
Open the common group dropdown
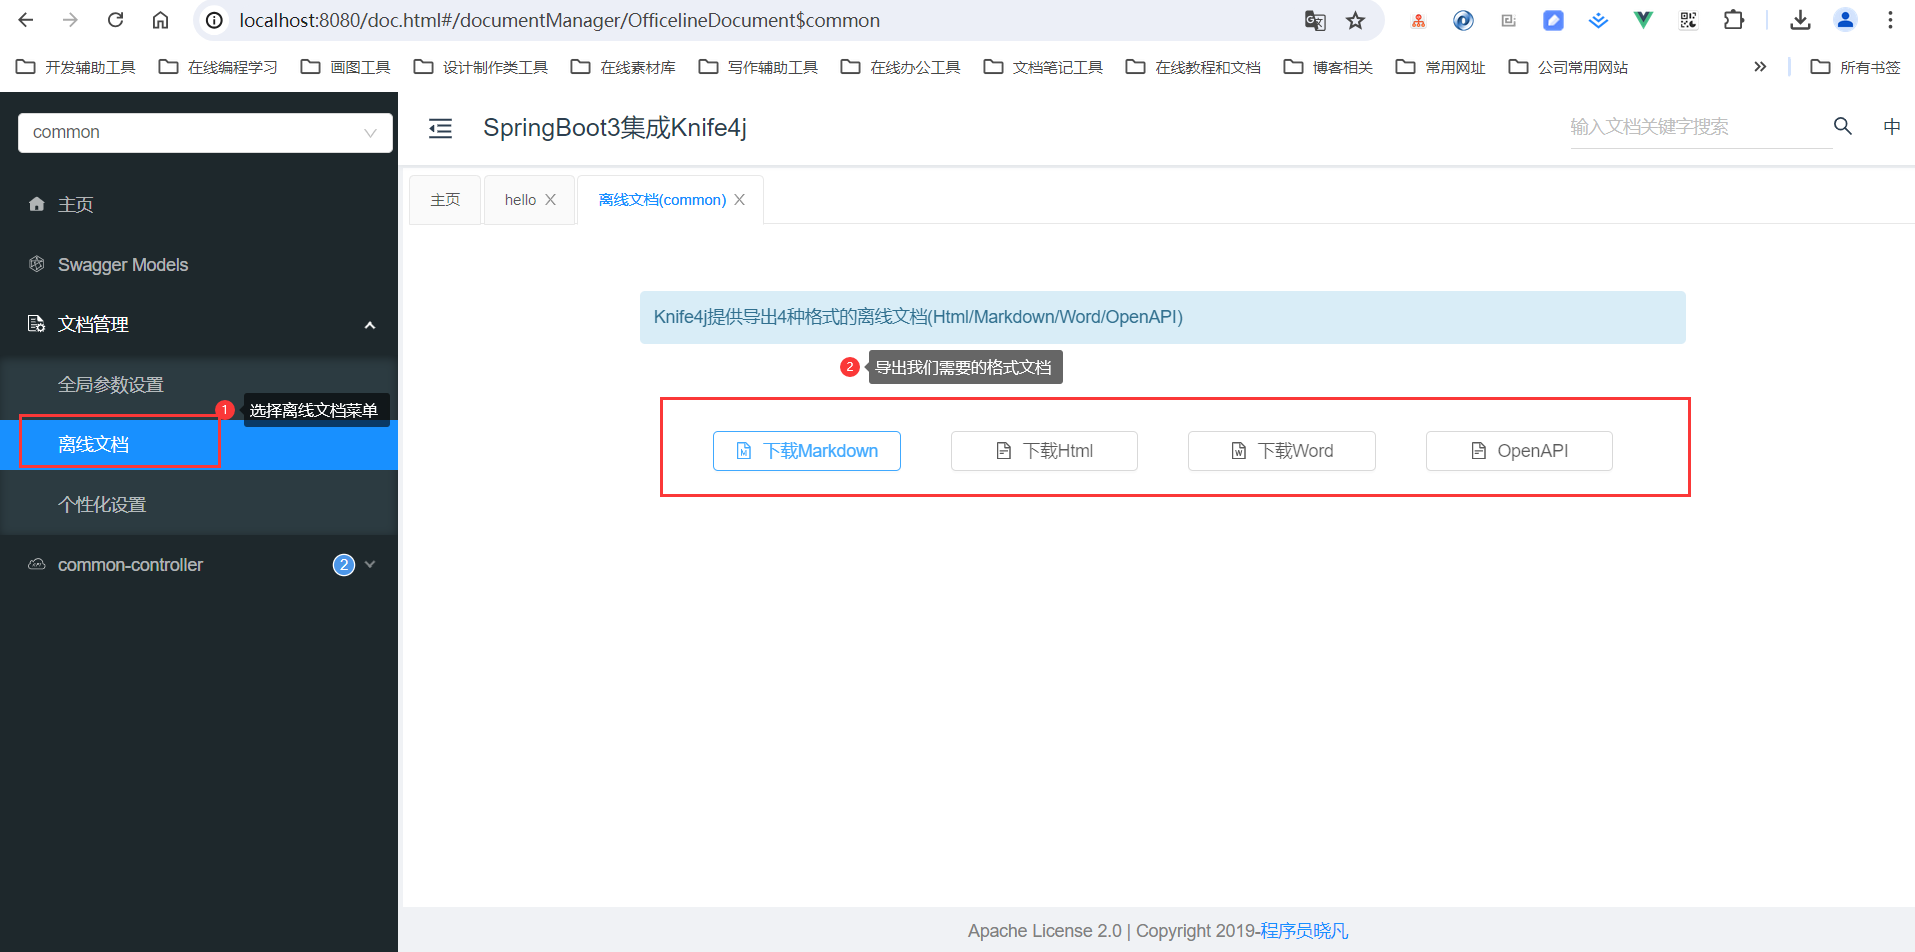[x=205, y=132]
